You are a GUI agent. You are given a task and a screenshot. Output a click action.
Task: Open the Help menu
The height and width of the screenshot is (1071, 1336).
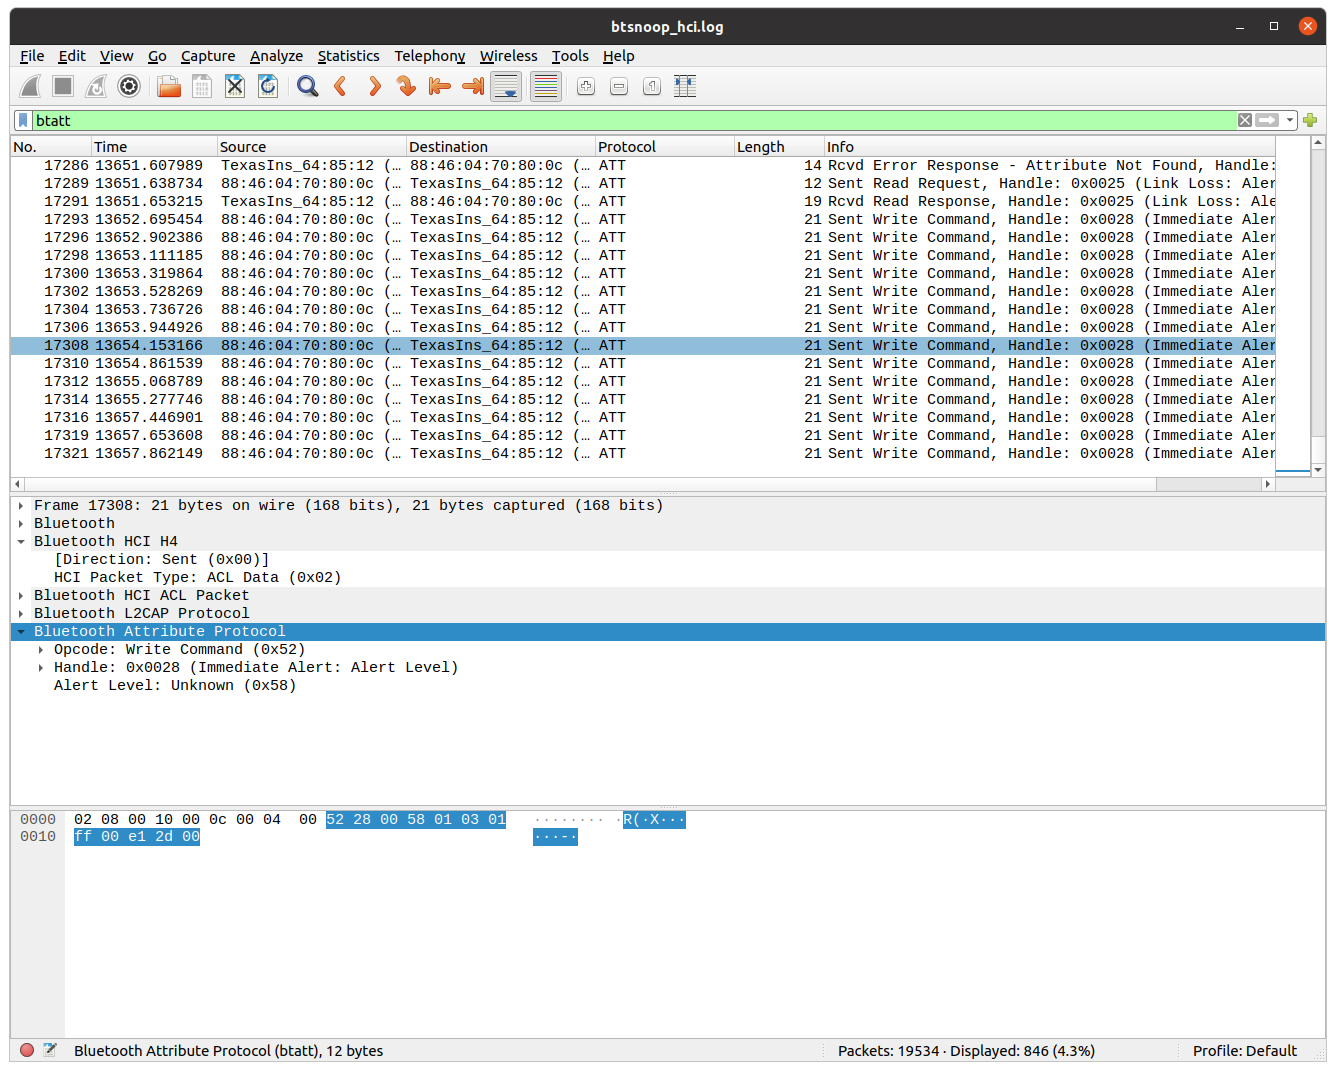(x=618, y=56)
